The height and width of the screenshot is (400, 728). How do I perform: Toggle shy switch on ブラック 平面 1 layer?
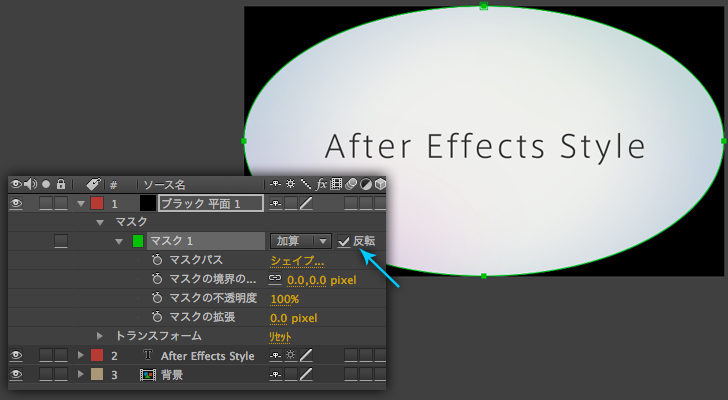click(x=275, y=203)
